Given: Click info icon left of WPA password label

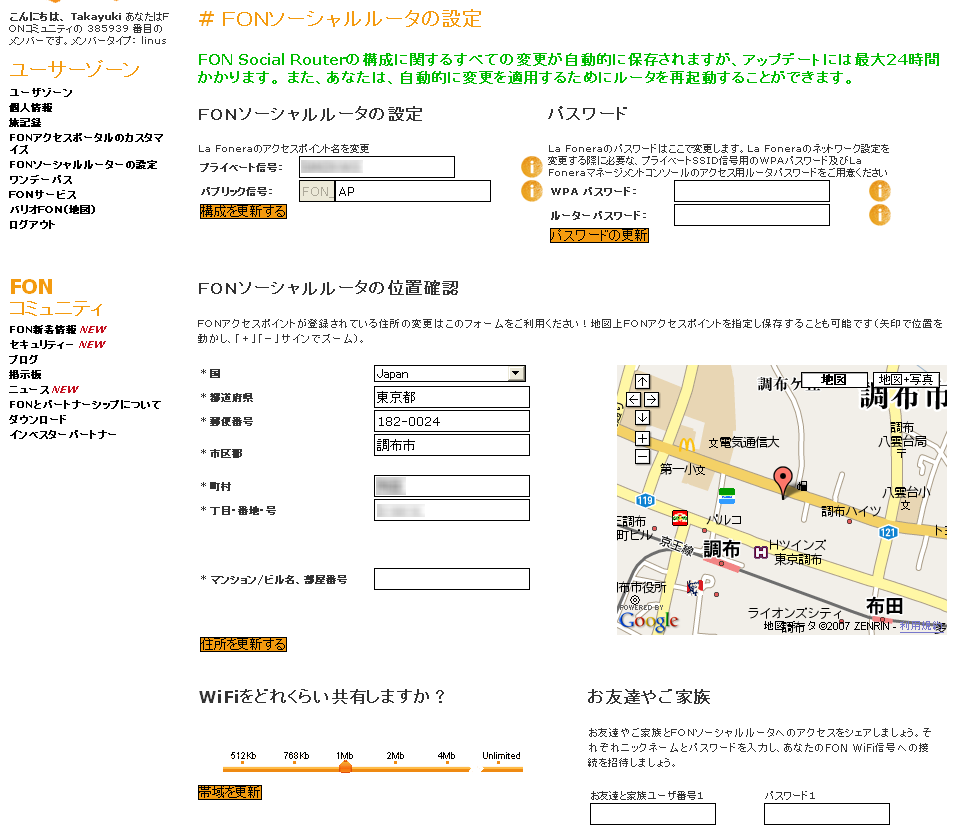Looking at the screenshot, I should 531,191.
